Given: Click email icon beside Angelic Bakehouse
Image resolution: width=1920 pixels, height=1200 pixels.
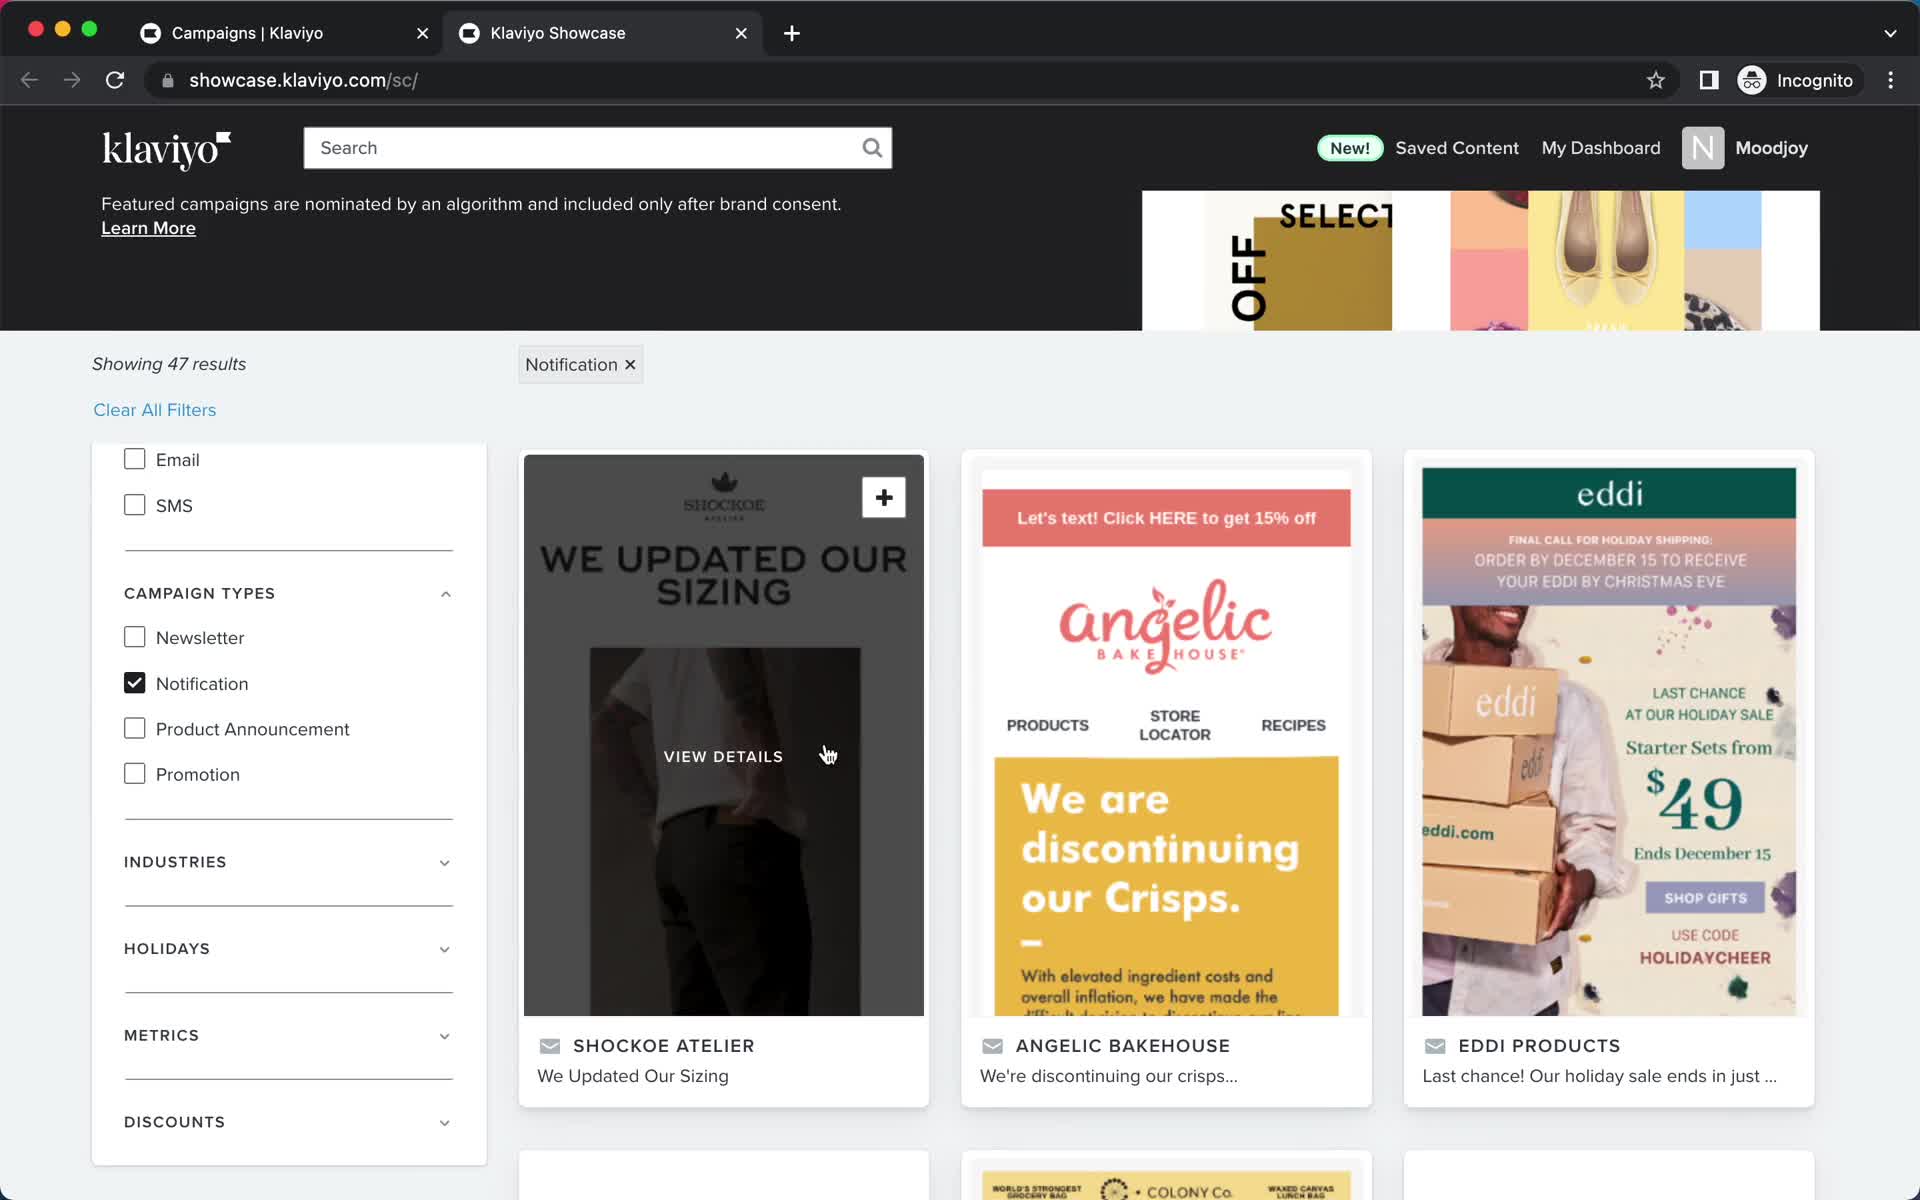Looking at the screenshot, I should pos(992,1046).
